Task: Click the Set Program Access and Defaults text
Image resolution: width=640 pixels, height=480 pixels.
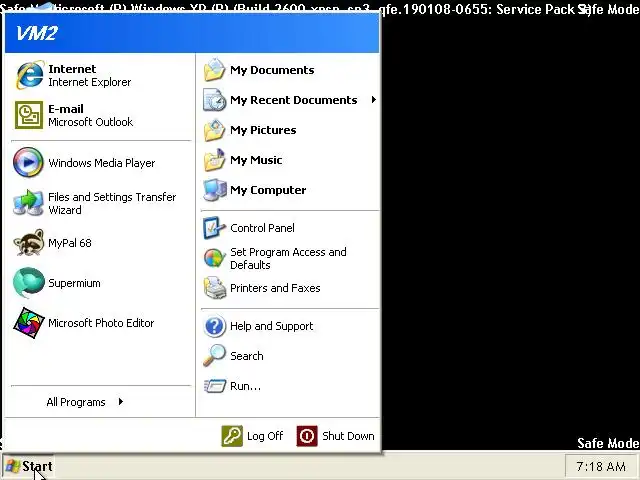Action: point(288,258)
